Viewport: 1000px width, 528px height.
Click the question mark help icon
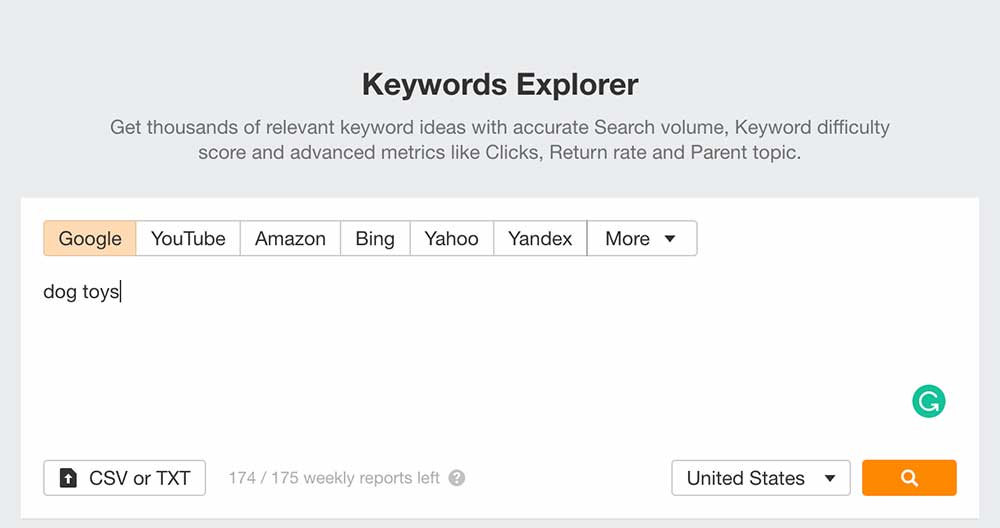click(x=457, y=478)
